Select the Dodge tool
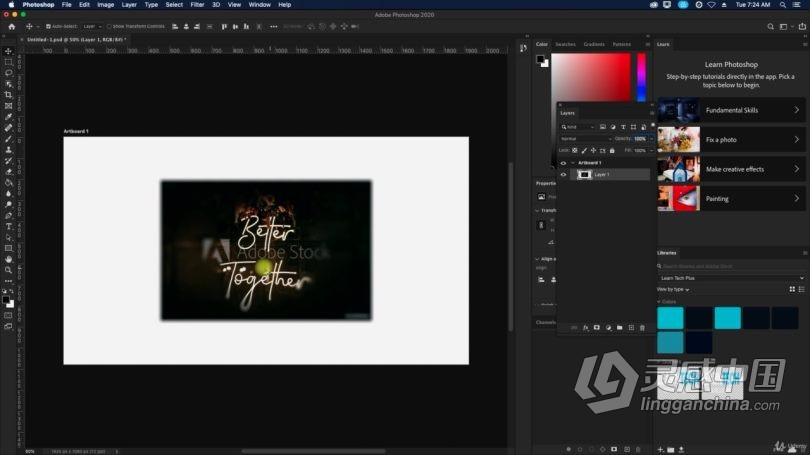810x455 pixels. [x=8, y=205]
